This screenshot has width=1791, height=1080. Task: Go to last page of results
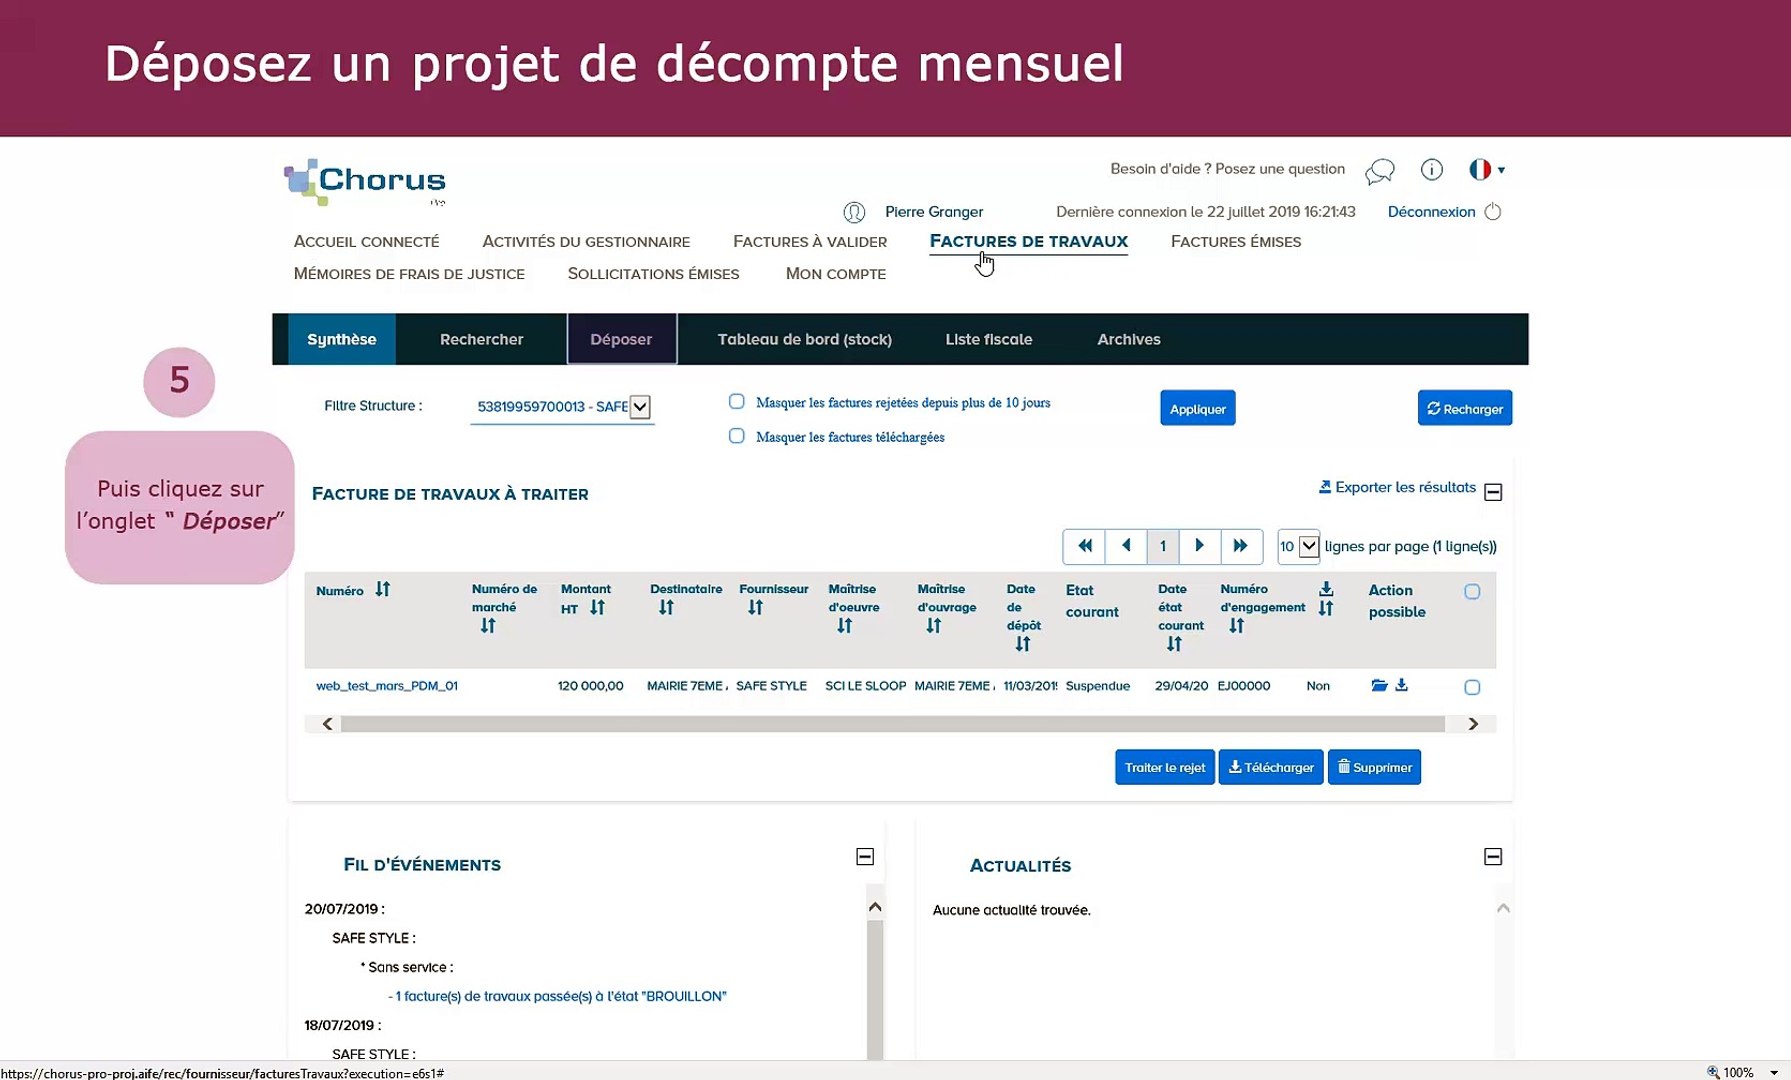click(x=1241, y=546)
